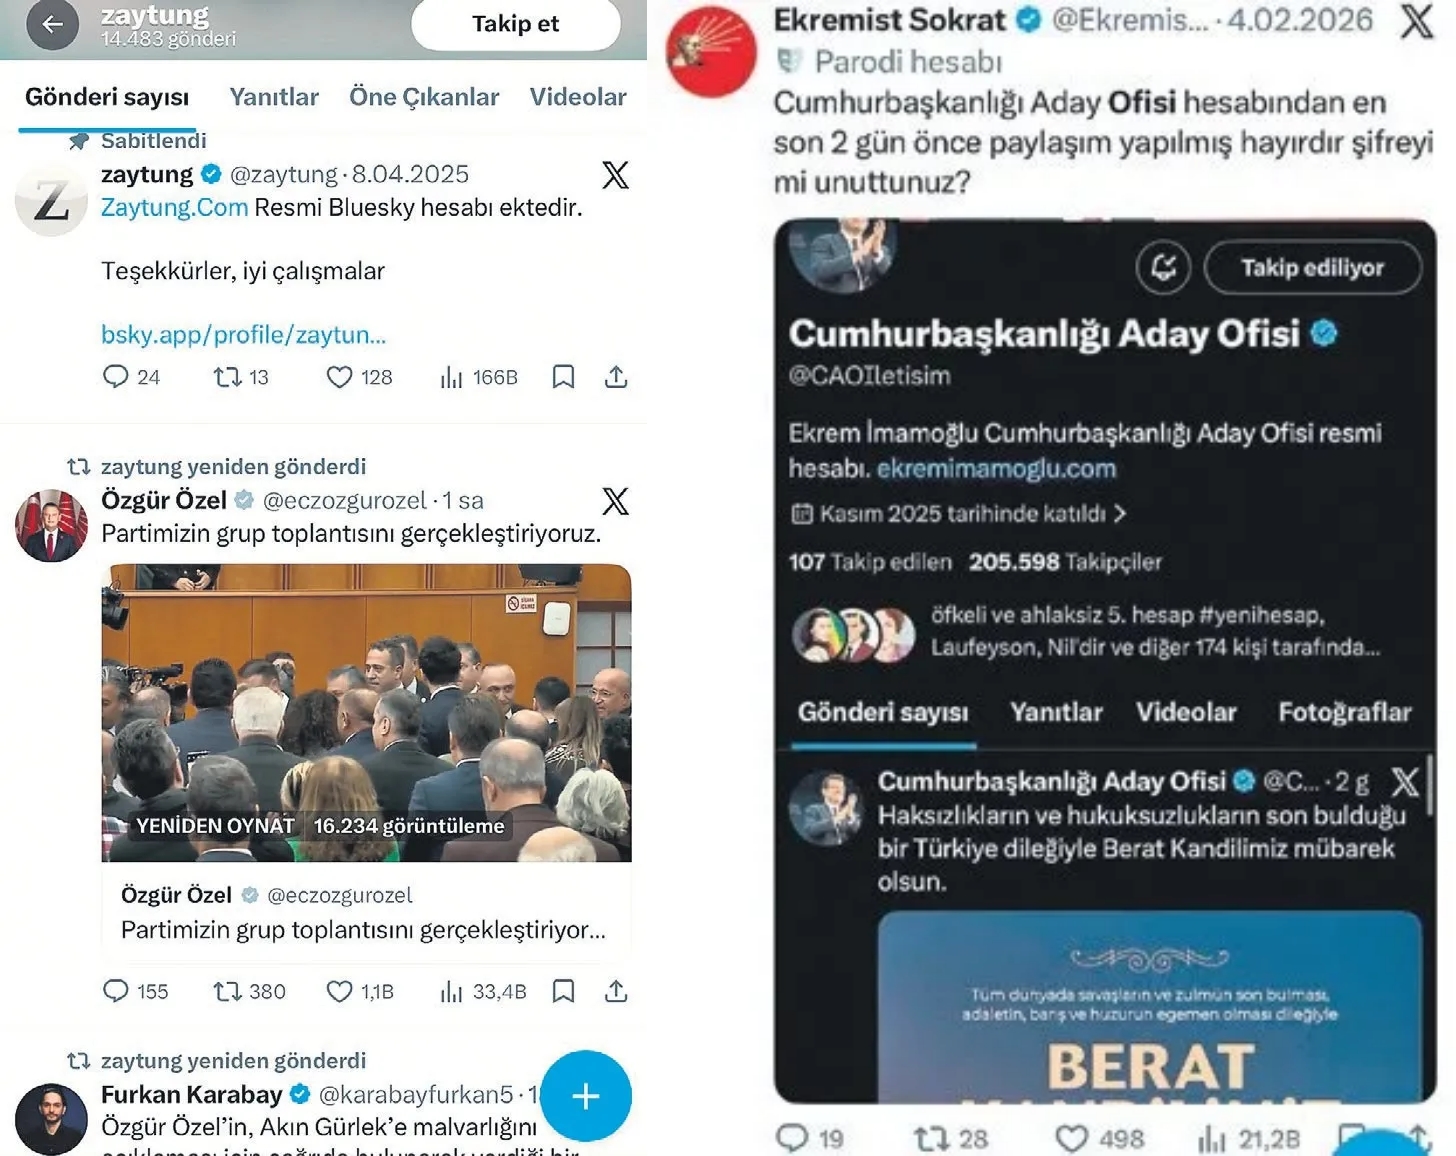Replay the Özgür Özel video with YENİDEN OYNAT
Viewport: 1456px width, 1156px height.
(205, 826)
